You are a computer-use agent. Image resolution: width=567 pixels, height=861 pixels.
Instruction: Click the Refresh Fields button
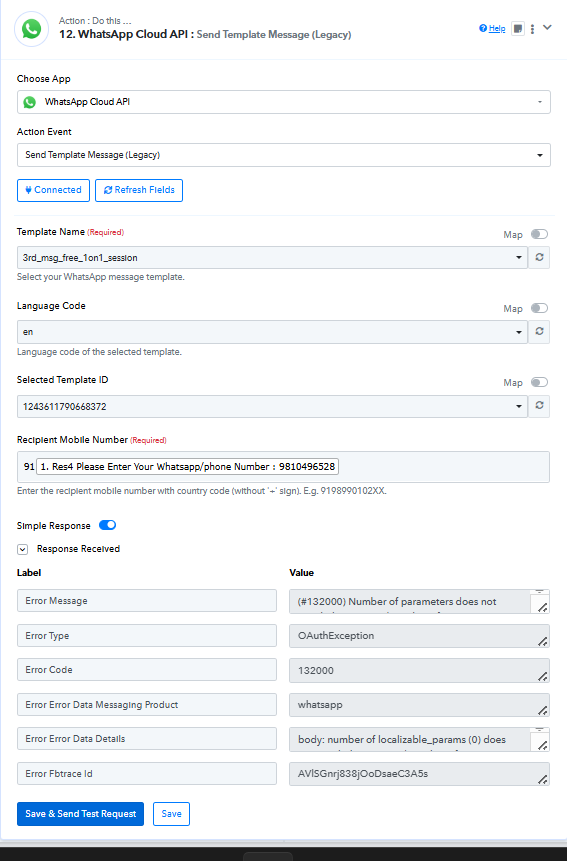[x=139, y=190]
